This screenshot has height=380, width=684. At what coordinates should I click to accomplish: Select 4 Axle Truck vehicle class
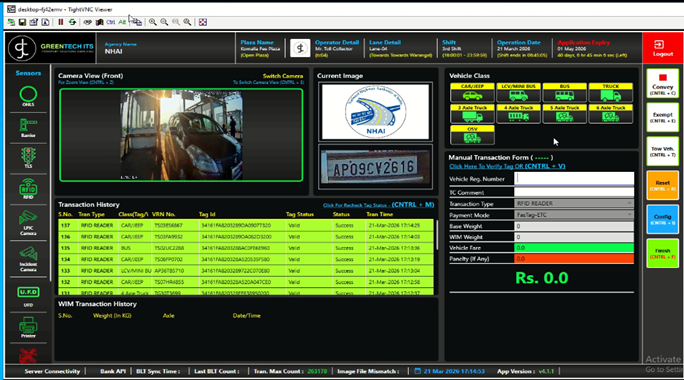tap(518, 113)
